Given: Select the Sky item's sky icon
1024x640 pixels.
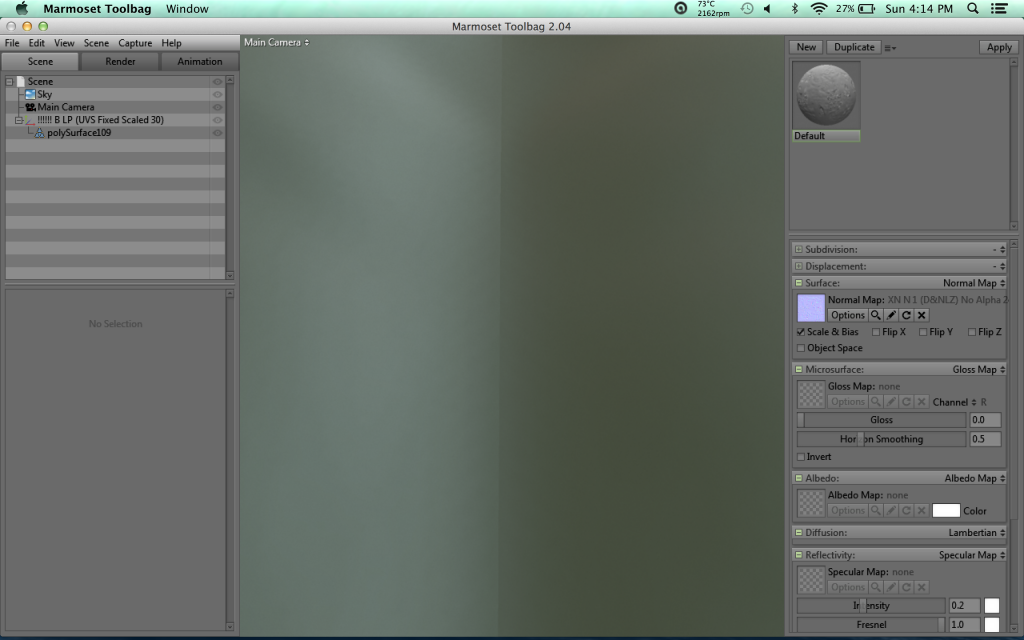Looking at the screenshot, I should [x=30, y=94].
